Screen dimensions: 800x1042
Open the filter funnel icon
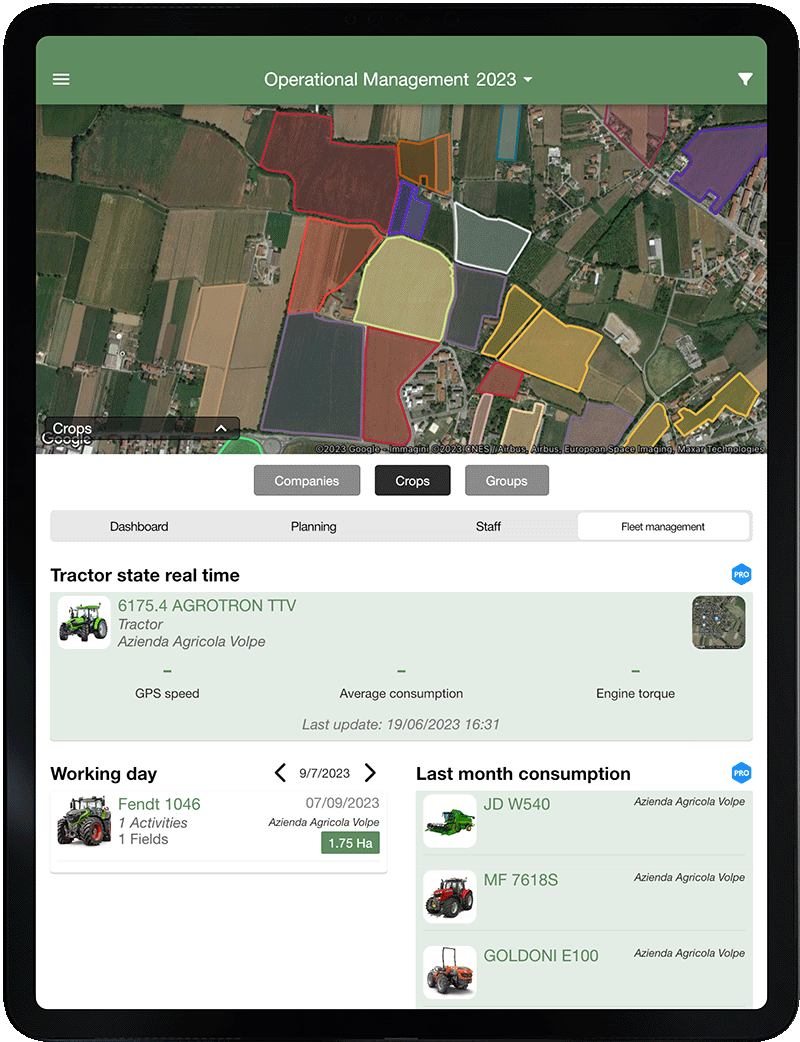coord(746,80)
